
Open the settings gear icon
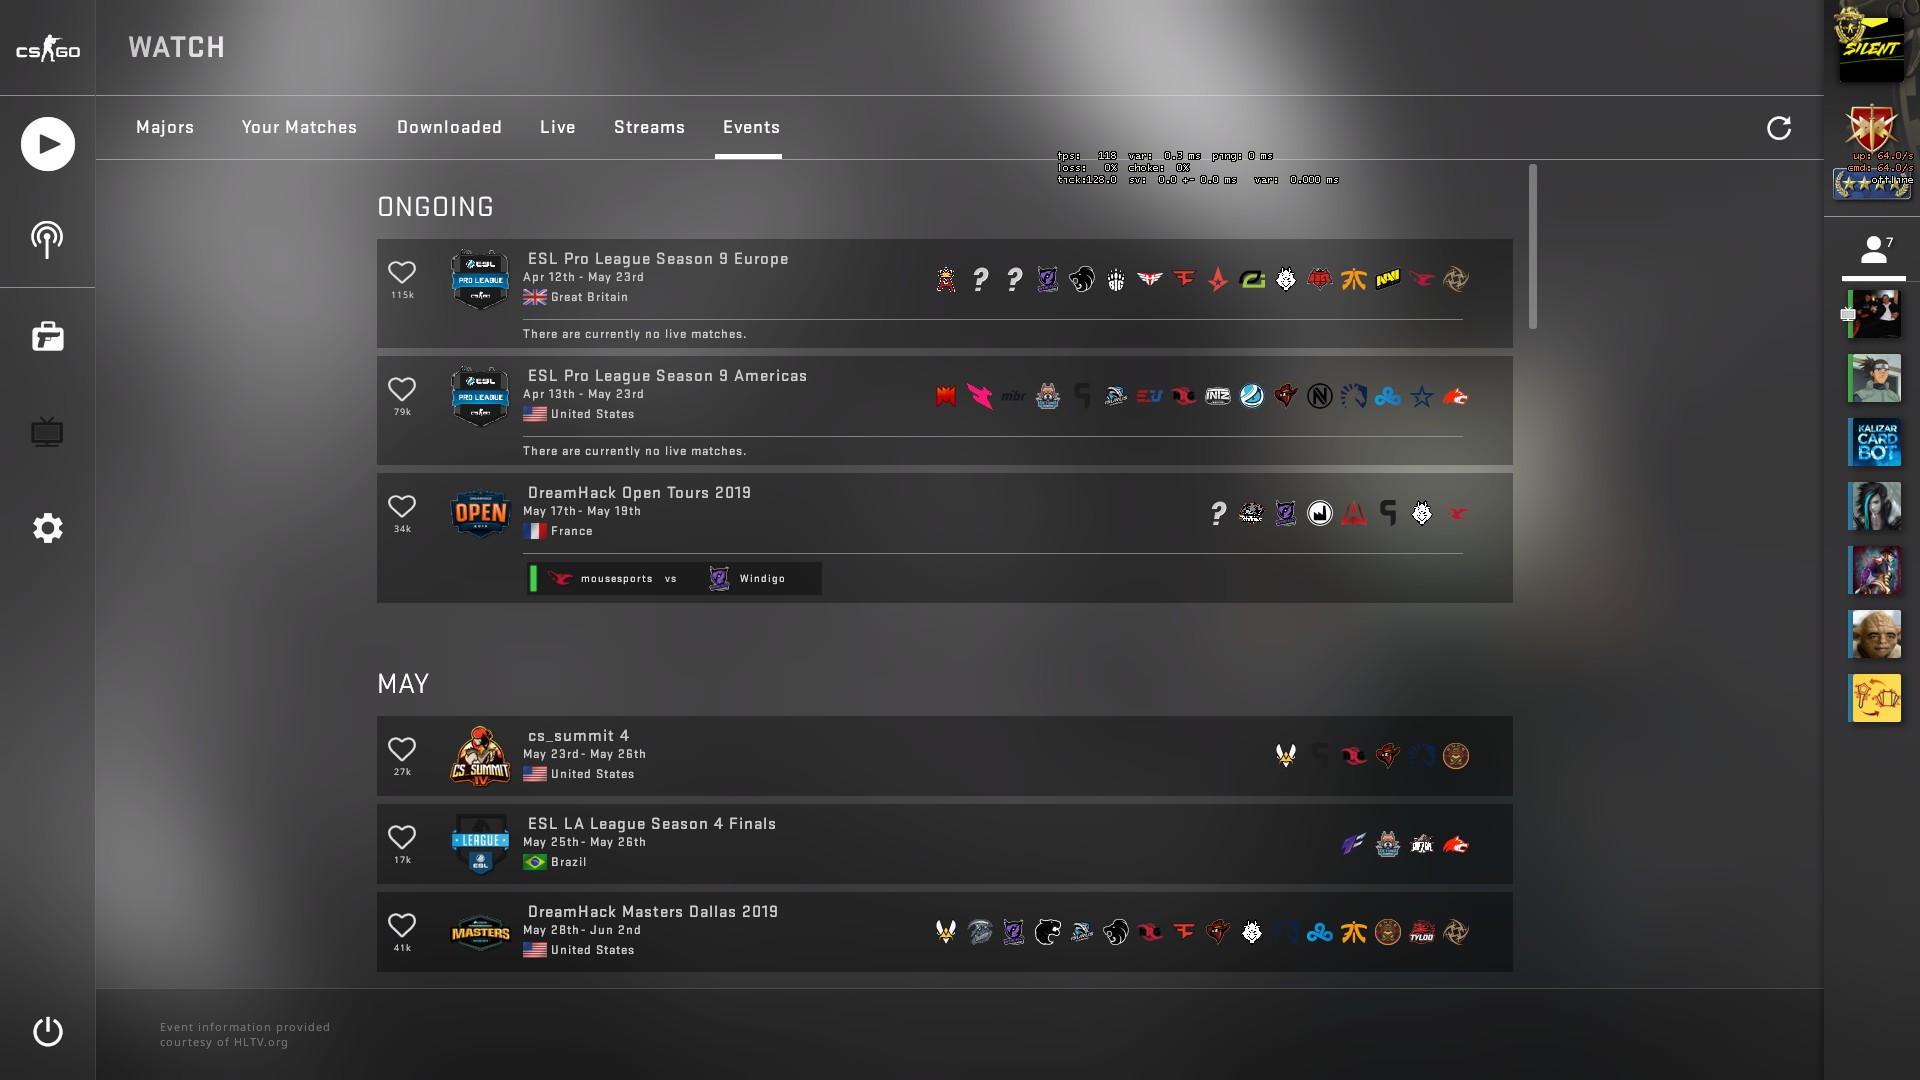click(x=47, y=527)
